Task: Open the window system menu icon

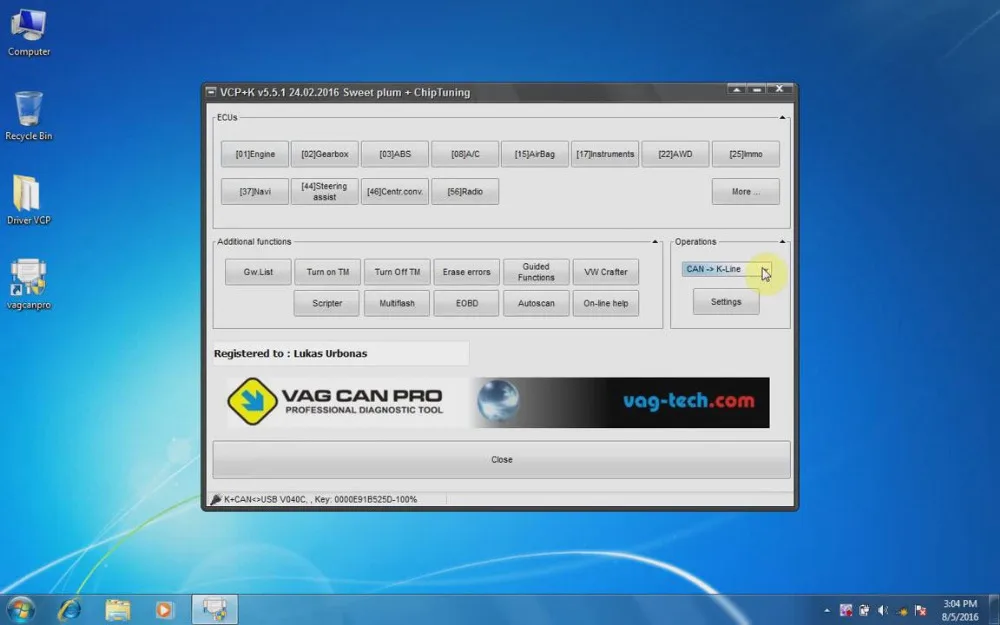Action: coord(210,92)
